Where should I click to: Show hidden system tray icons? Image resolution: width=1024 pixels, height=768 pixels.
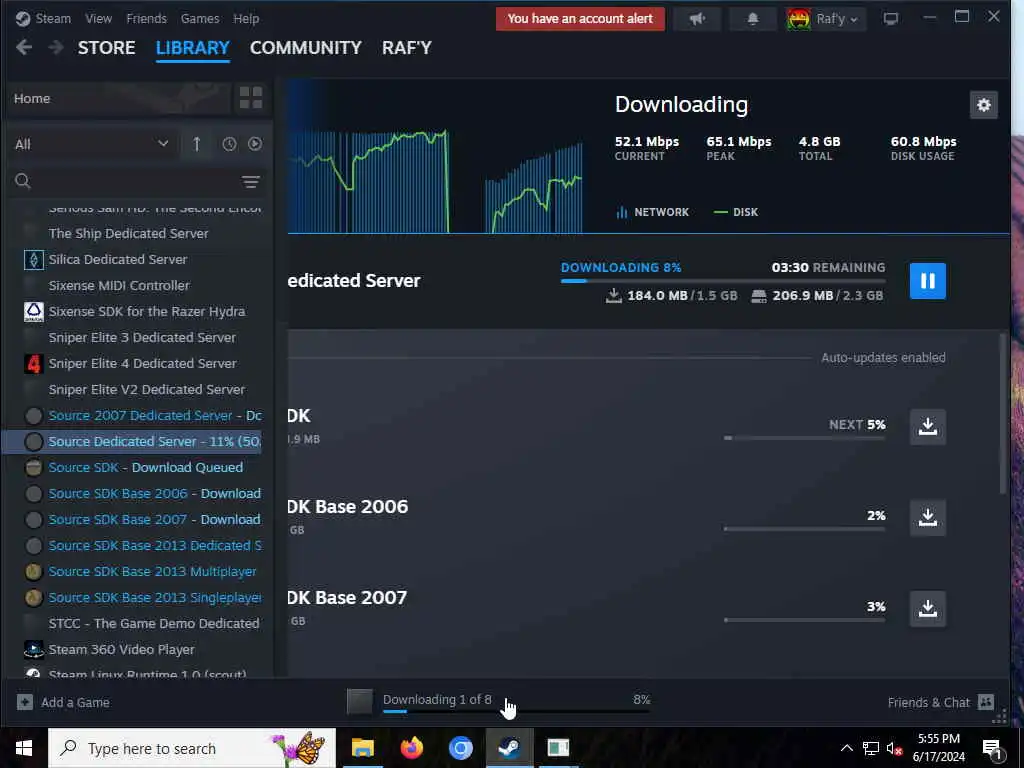pos(846,748)
